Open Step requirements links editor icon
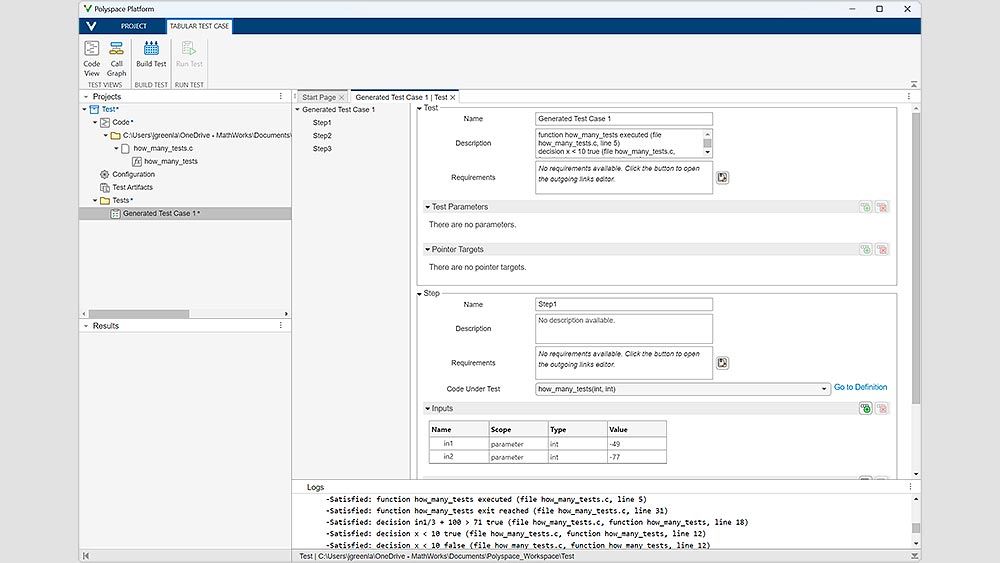1000x563 pixels. pos(723,363)
